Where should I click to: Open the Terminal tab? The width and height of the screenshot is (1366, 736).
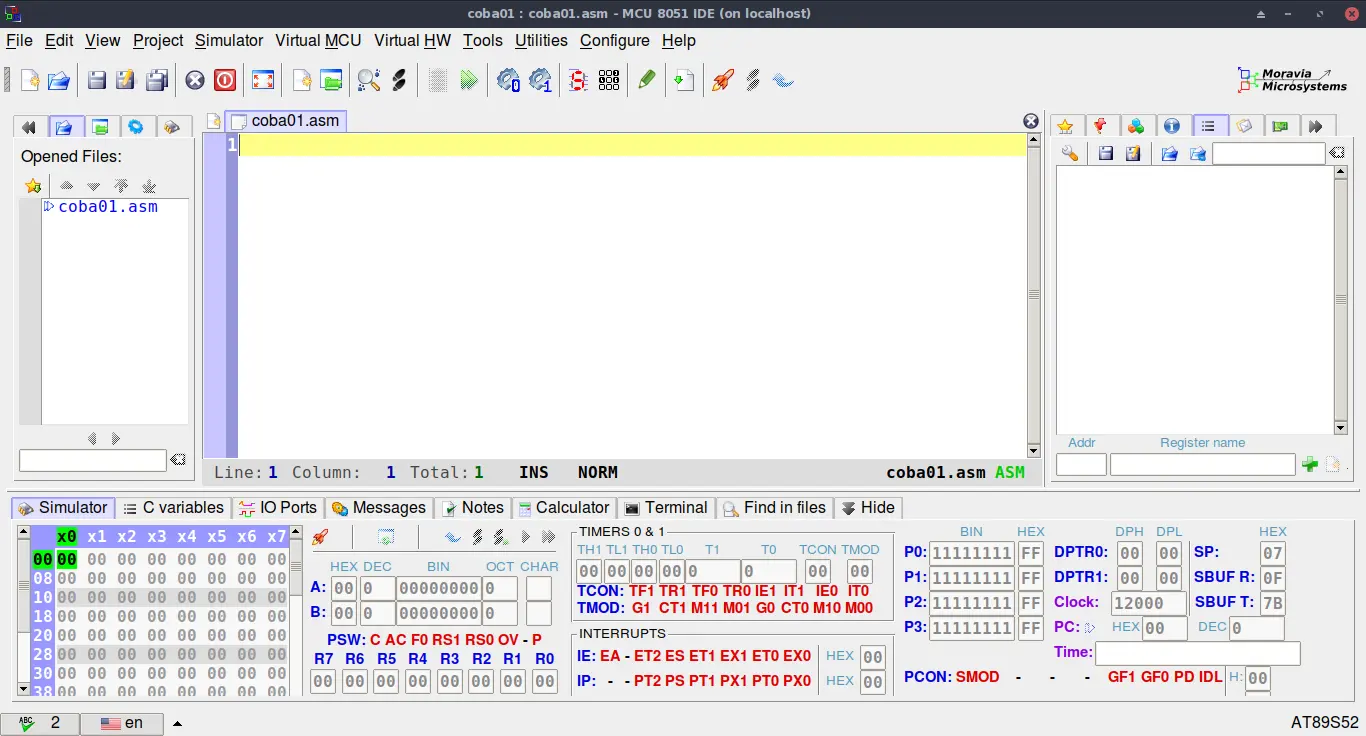coord(666,508)
